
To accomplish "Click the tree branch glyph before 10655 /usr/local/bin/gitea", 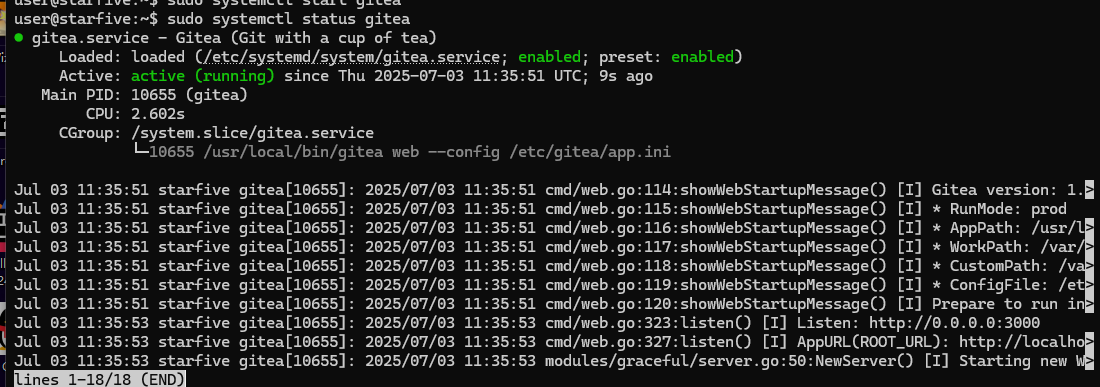I will 140,151.
